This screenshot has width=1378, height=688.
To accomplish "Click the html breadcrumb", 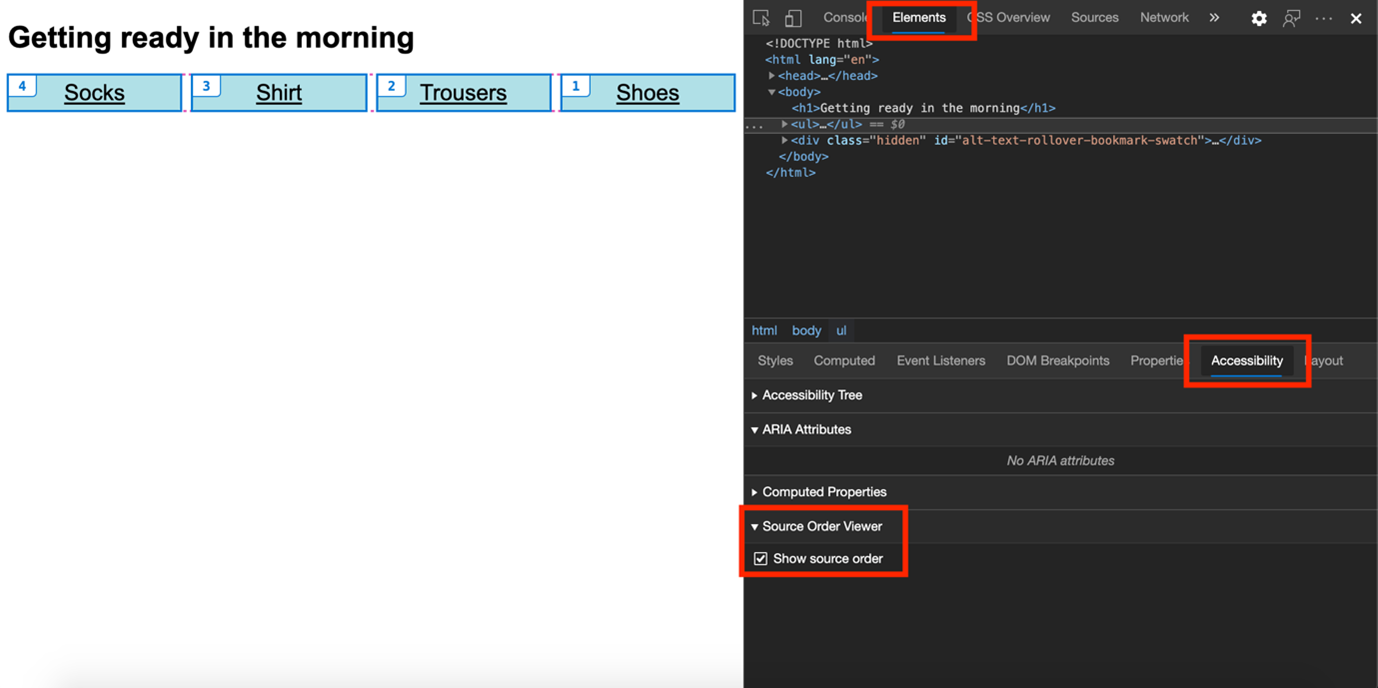I will pos(764,331).
